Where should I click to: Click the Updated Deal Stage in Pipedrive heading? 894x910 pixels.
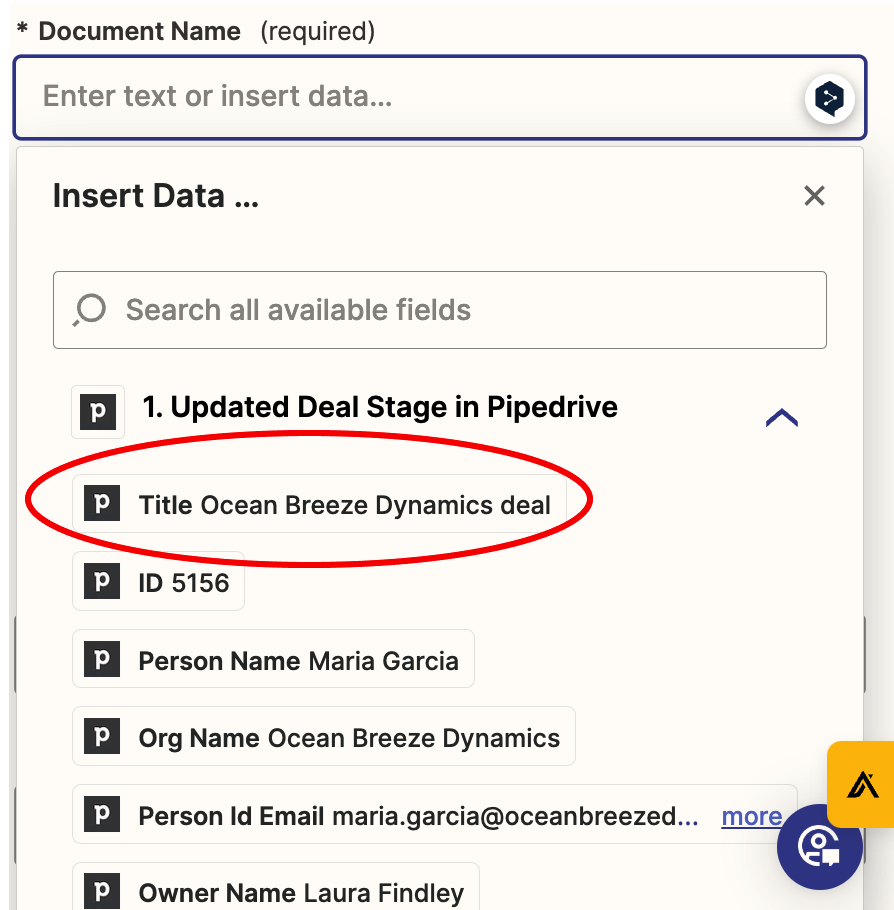380,408
